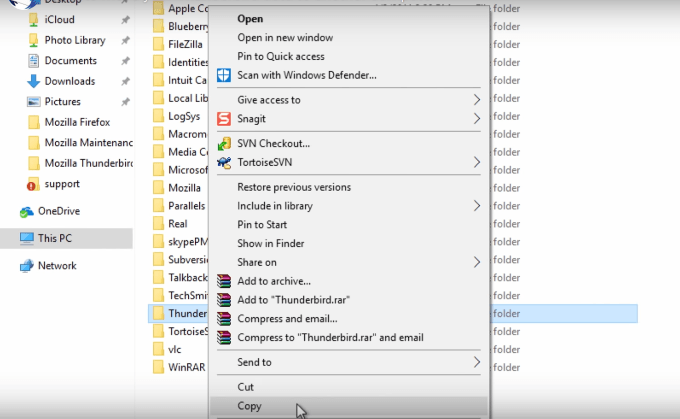Click the pin icon next to Photo Library

click(x=125, y=40)
